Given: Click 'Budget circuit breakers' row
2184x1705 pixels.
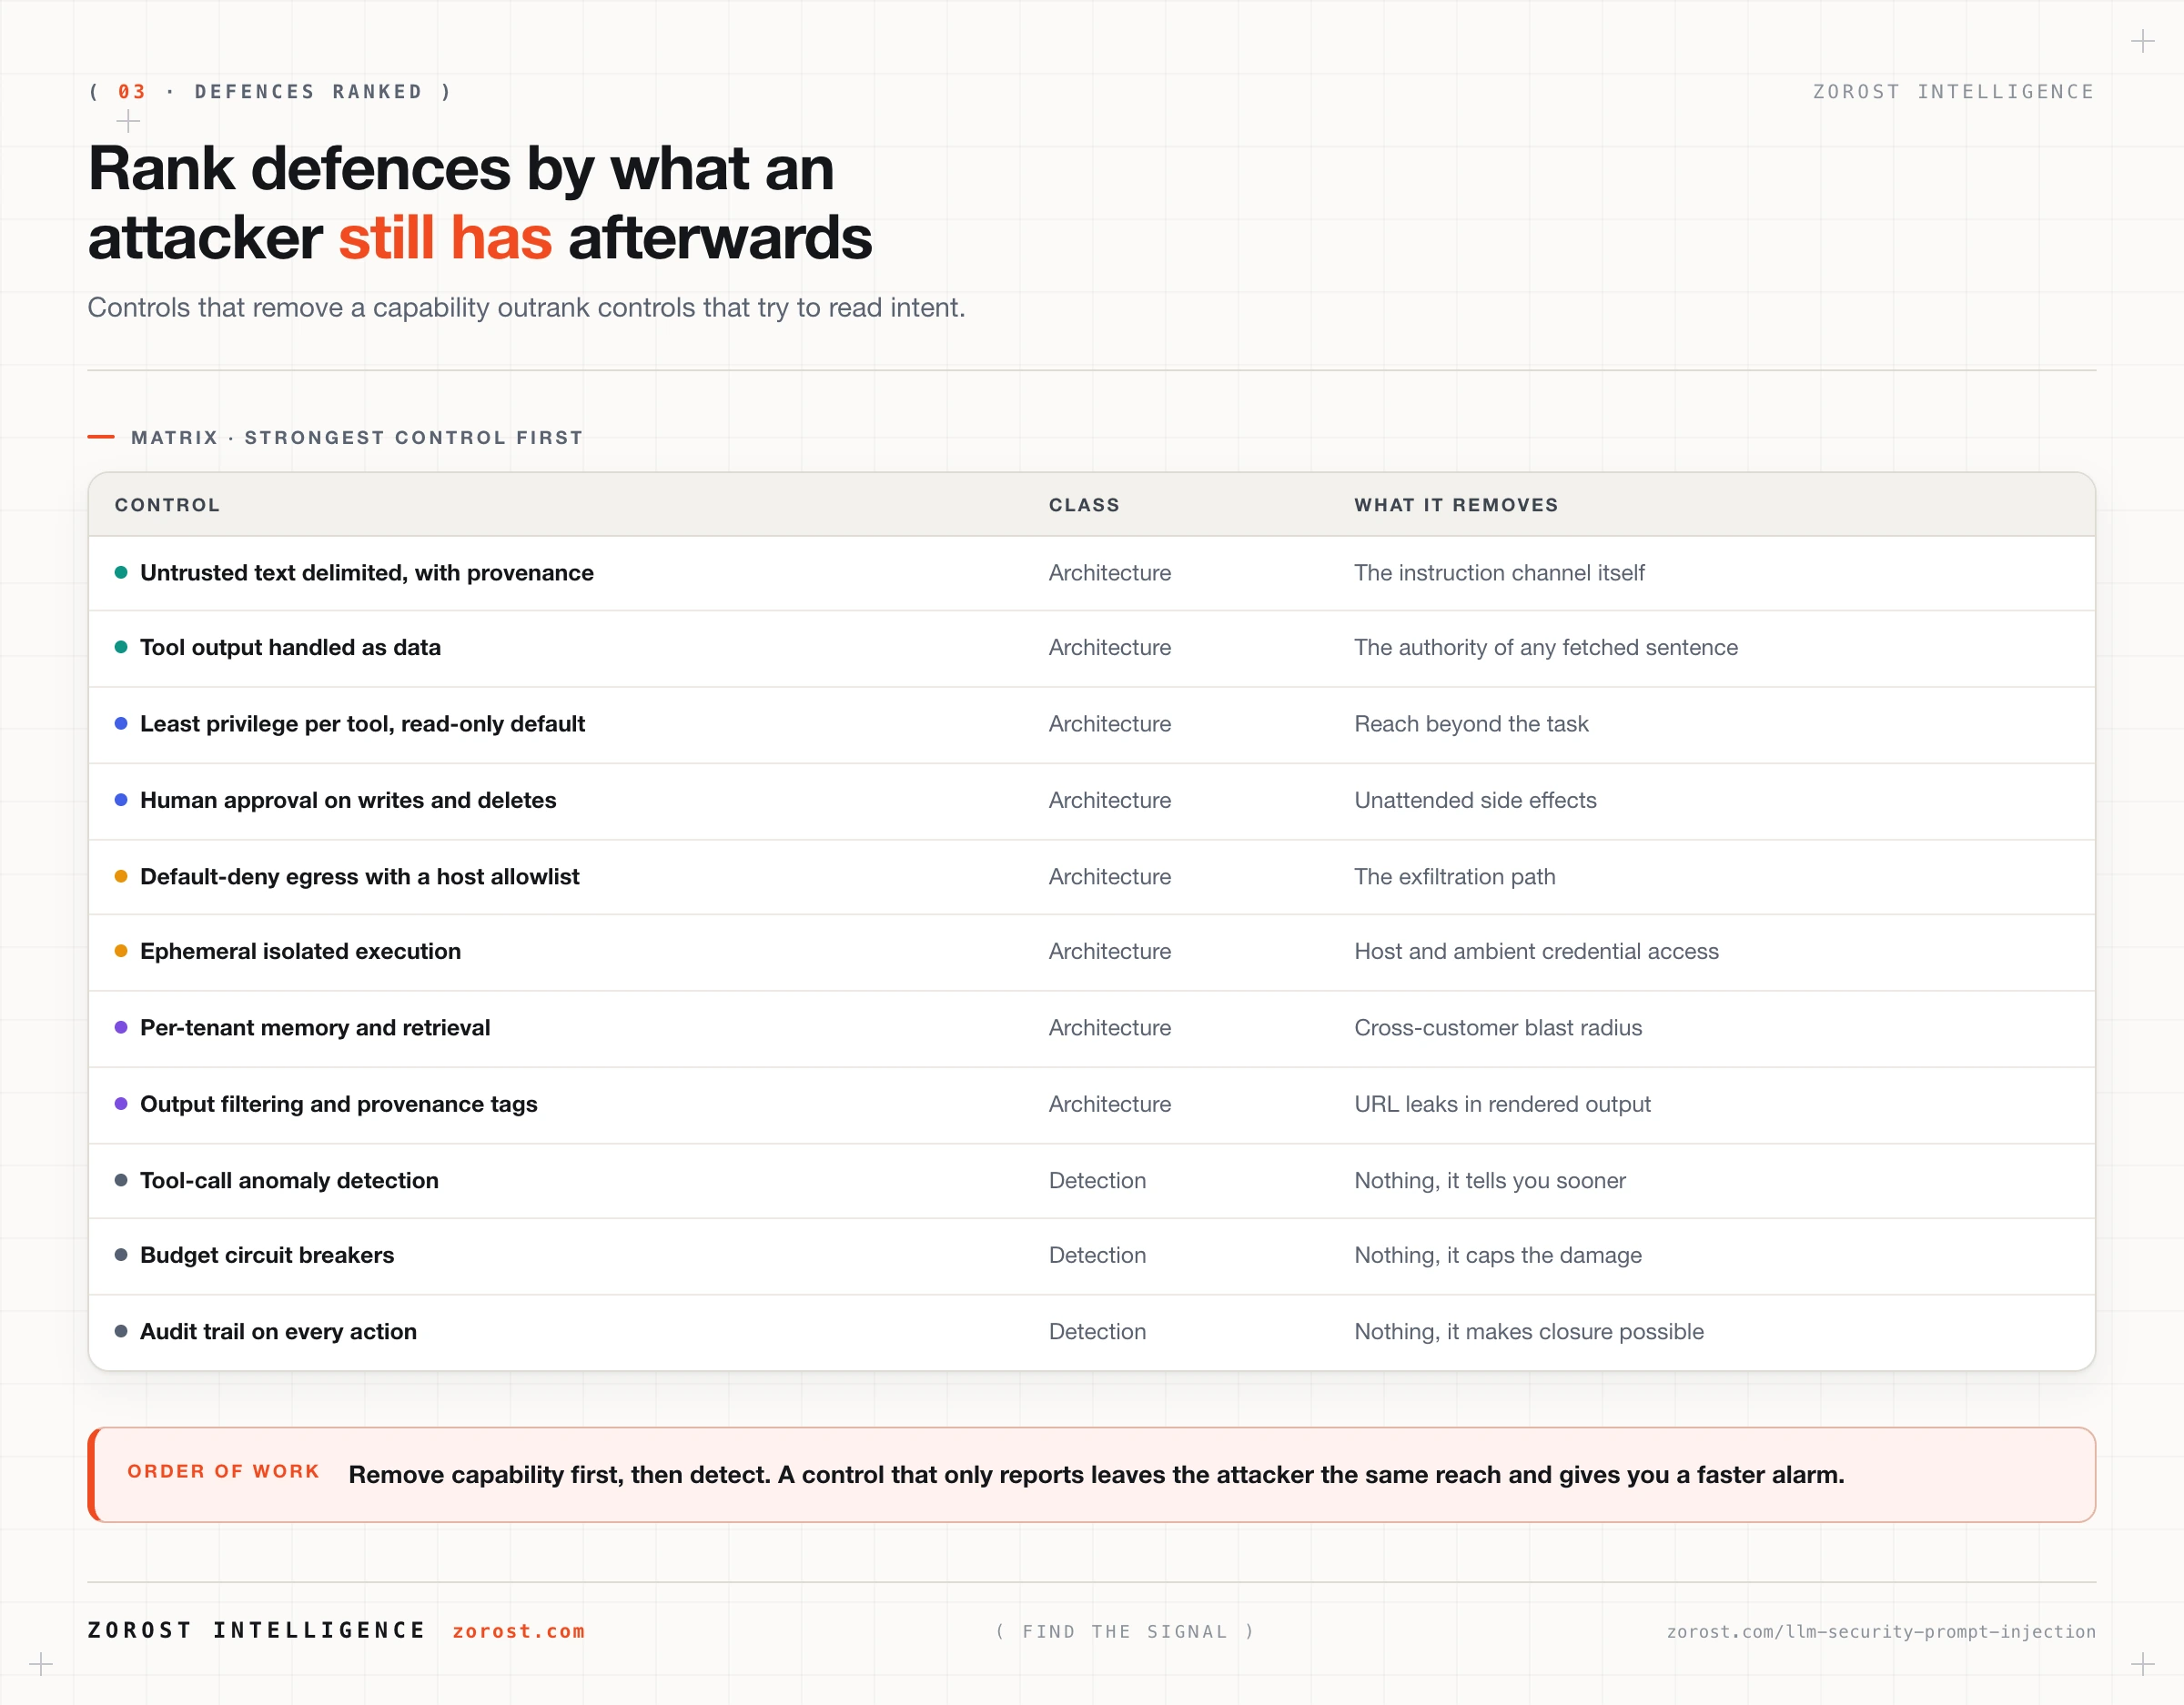Looking at the screenshot, I should (1092, 1255).
